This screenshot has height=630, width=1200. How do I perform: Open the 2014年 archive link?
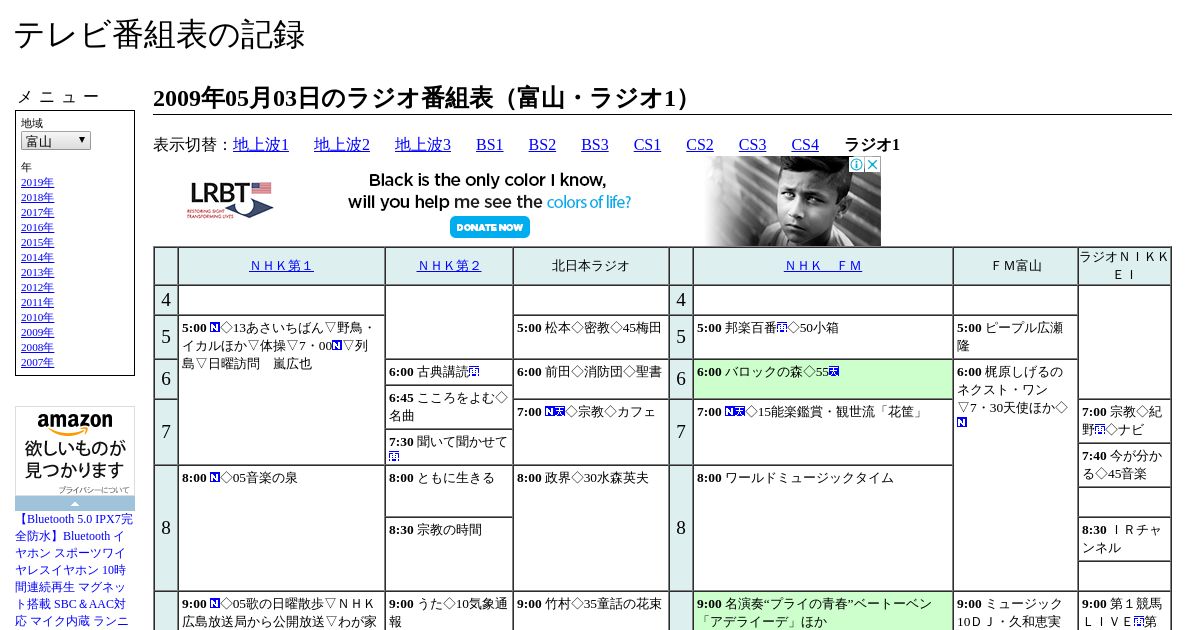pos(37,257)
